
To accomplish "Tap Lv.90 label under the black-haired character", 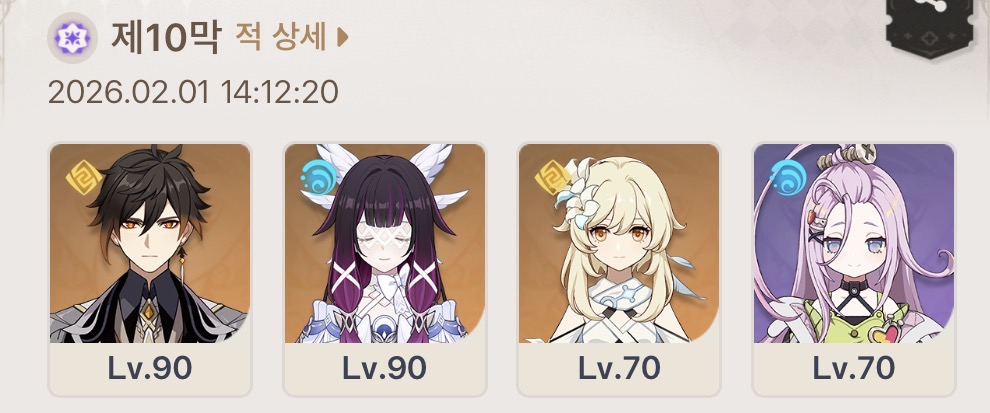I will click(x=150, y=368).
